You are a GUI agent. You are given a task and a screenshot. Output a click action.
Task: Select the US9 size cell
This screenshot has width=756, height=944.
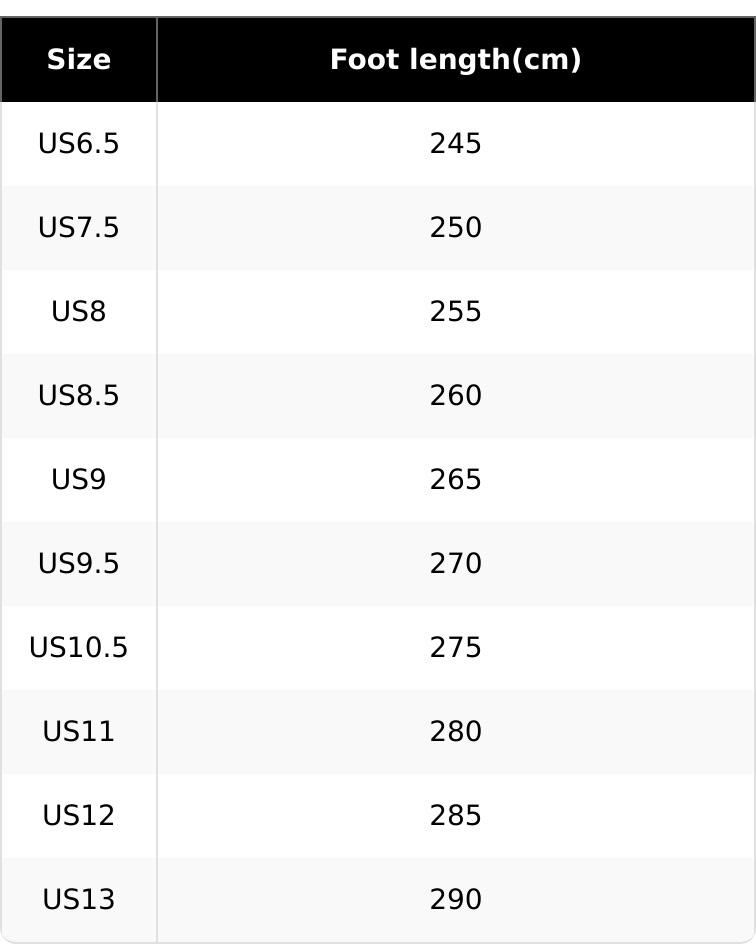pyautogui.click(x=78, y=480)
